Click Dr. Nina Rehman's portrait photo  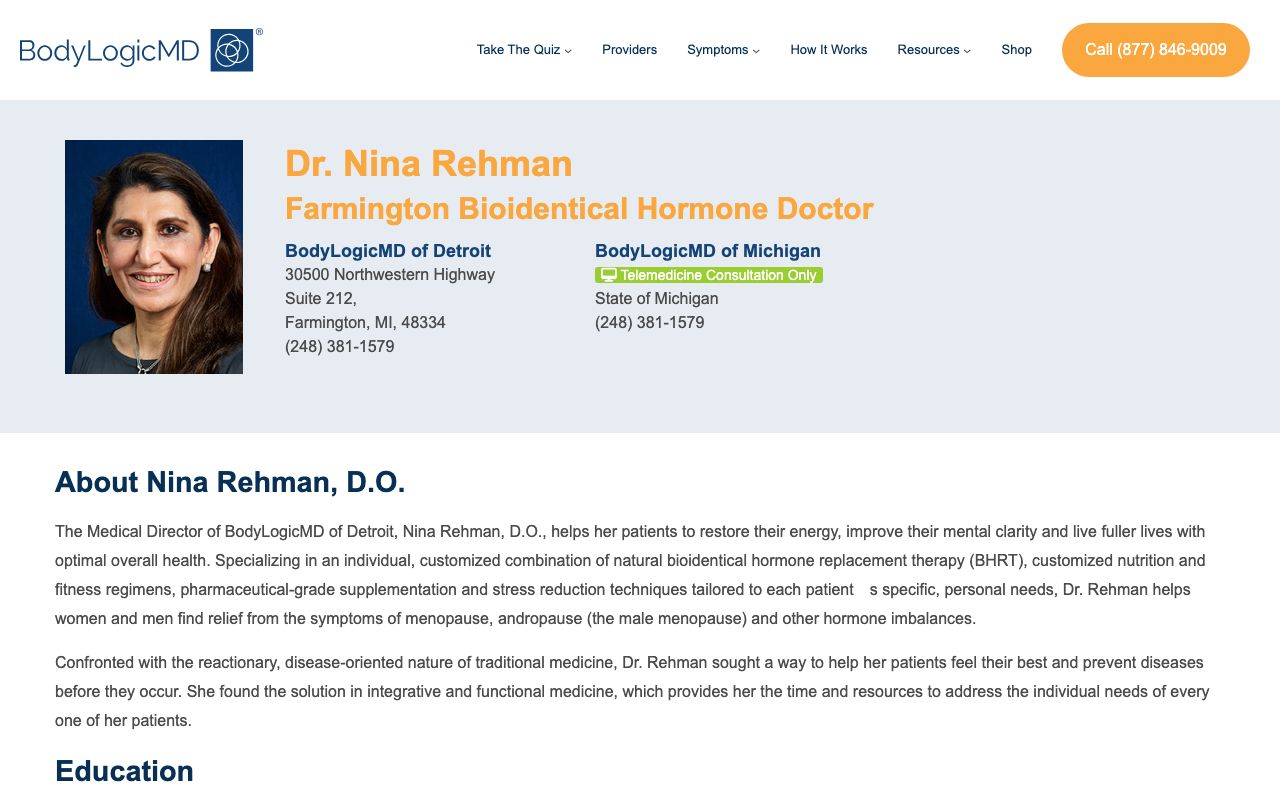(153, 257)
